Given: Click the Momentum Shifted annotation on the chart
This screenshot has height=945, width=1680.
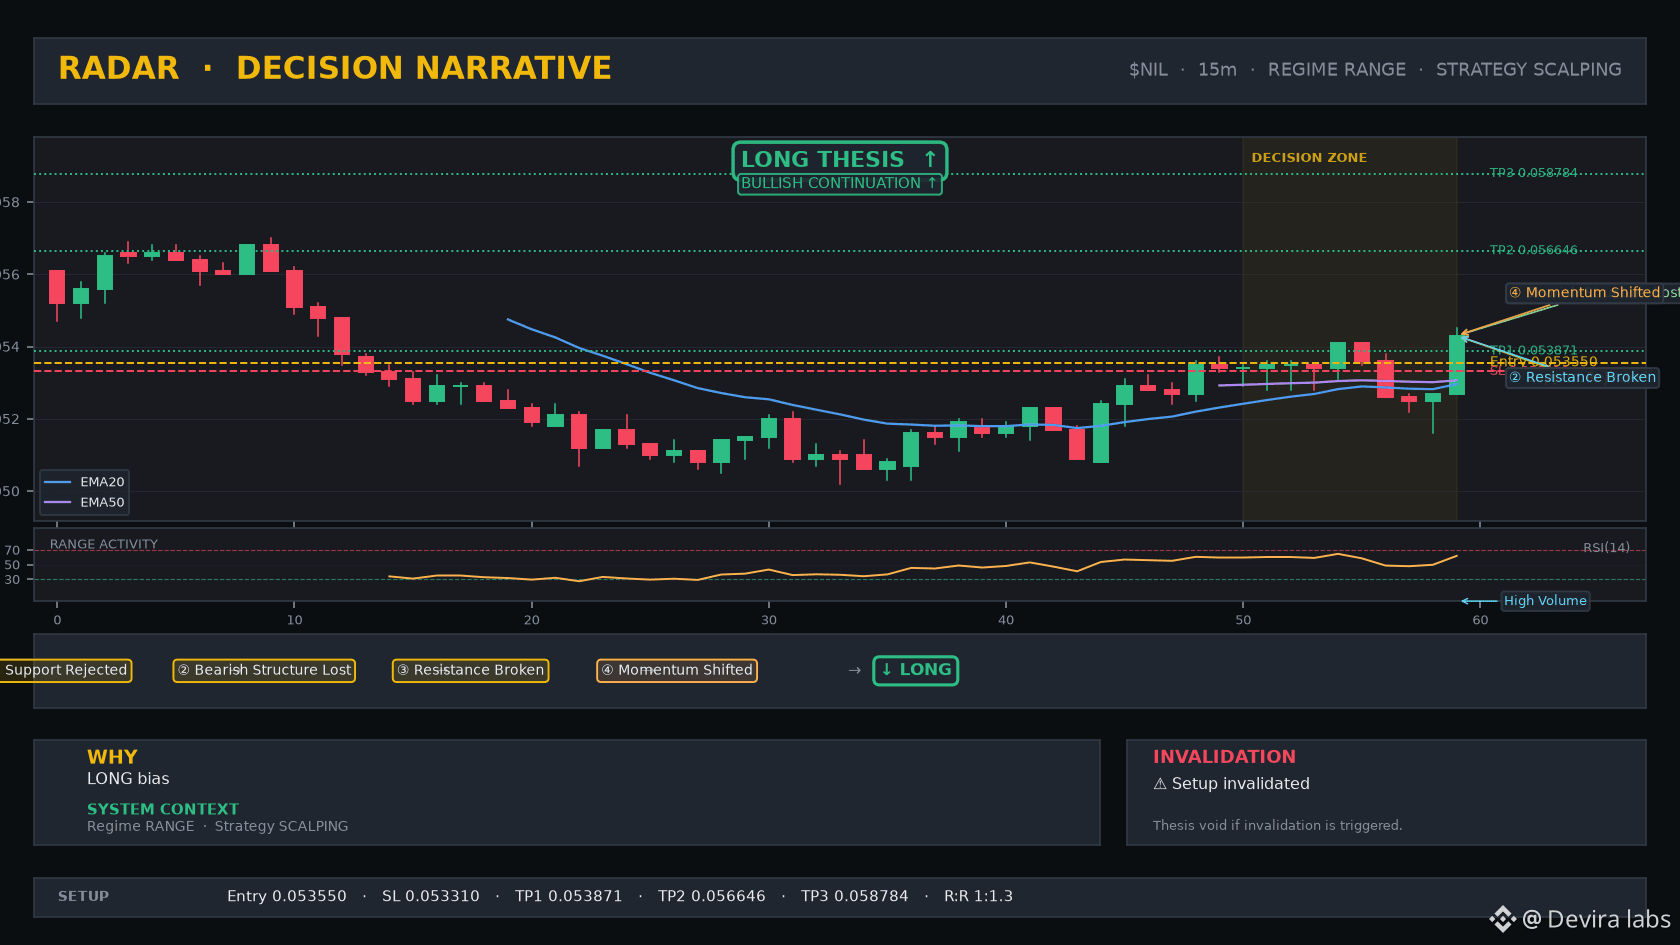Looking at the screenshot, I should click(x=1585, y=293).
